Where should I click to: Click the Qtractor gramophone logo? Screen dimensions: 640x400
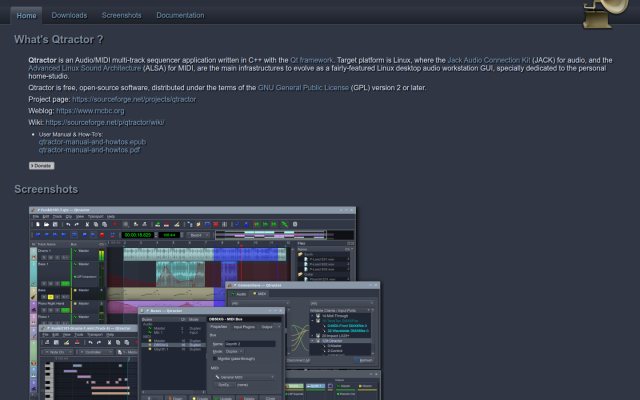coord(605,14)
